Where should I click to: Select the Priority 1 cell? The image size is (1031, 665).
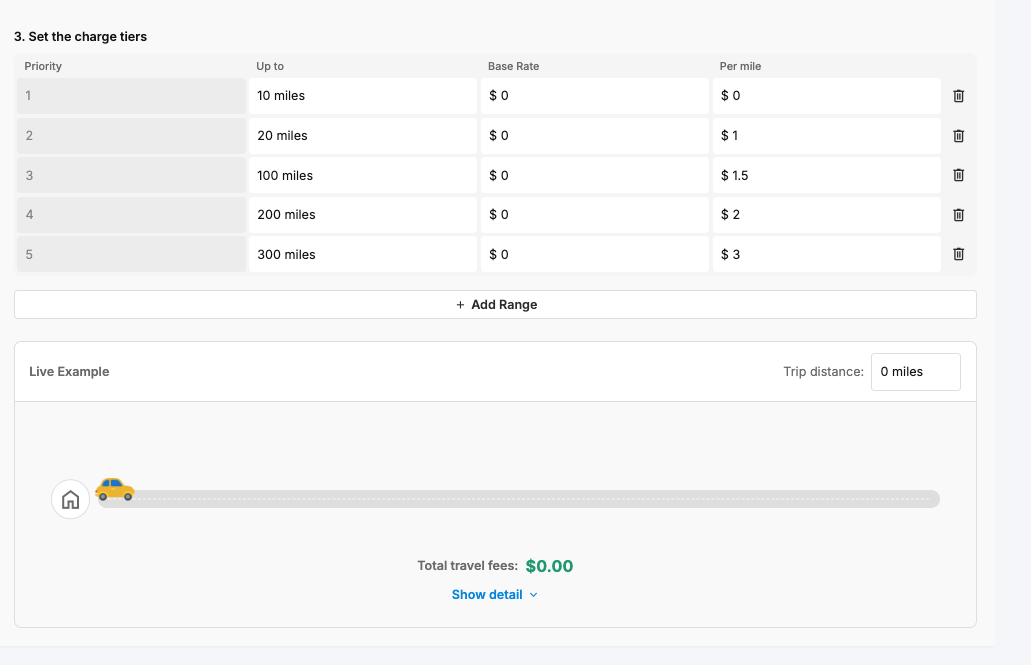pyautogui.click(x=132, y=96)
